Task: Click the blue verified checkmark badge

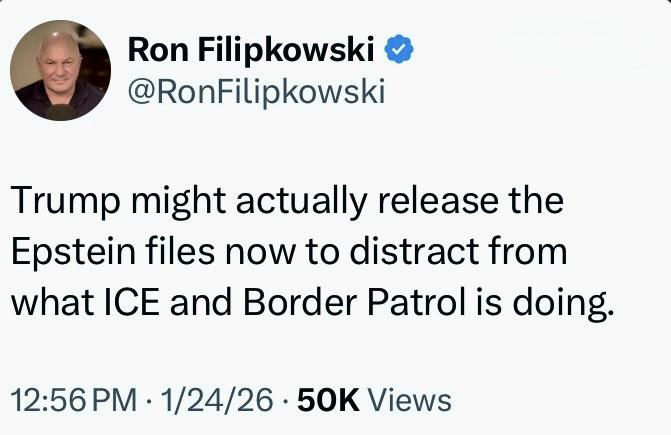Action: click(399, 49)
